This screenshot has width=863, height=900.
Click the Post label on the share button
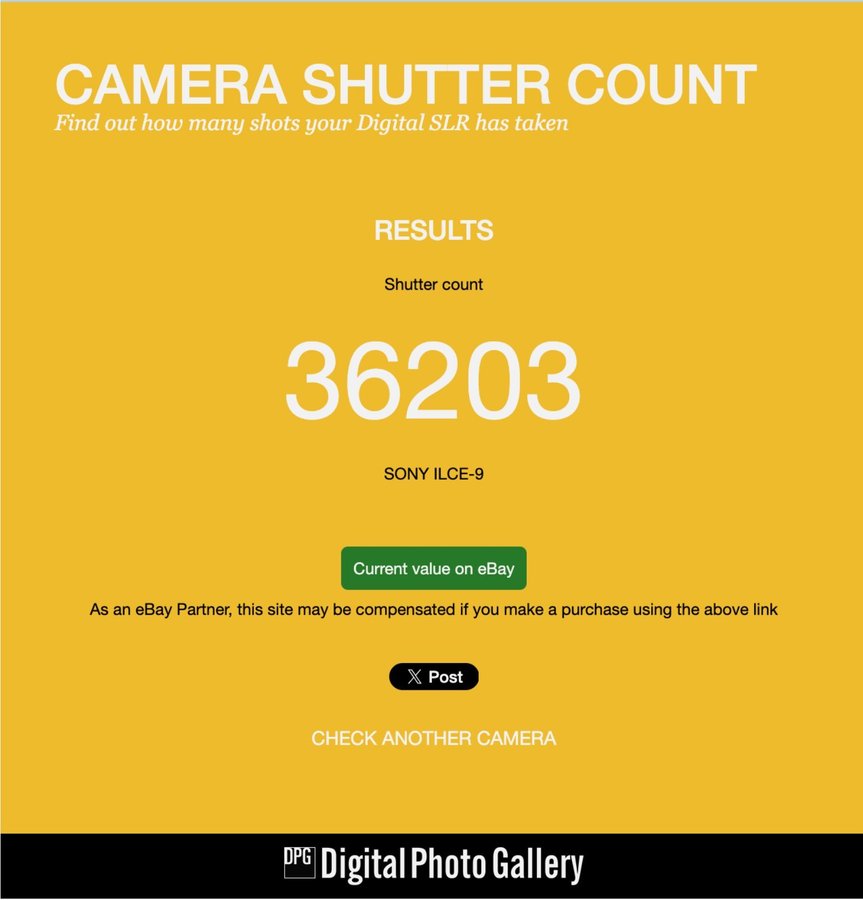click(x=445, y=677)
